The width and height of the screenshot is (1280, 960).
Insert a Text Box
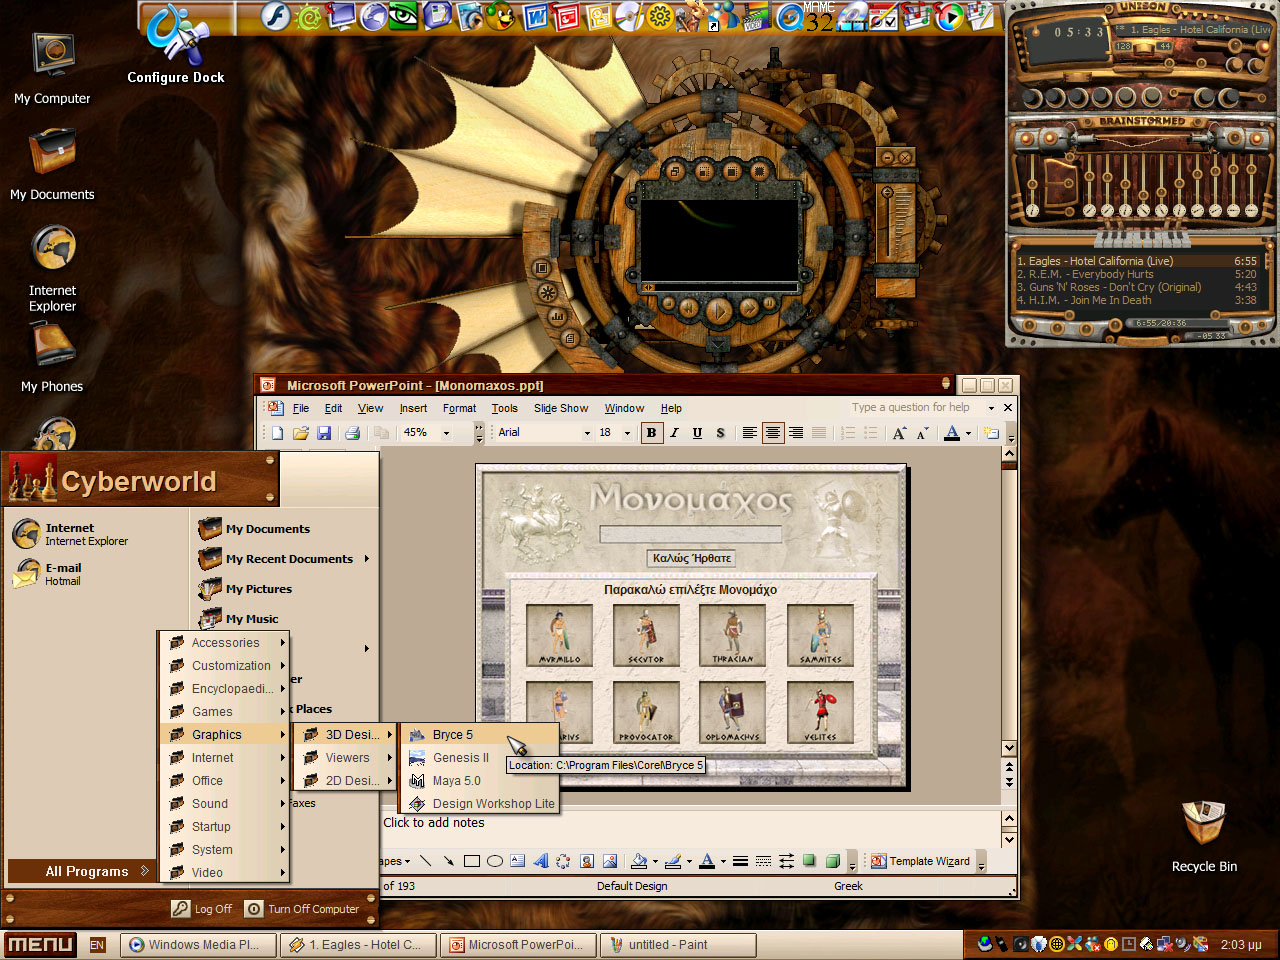[x=518, y=861]
